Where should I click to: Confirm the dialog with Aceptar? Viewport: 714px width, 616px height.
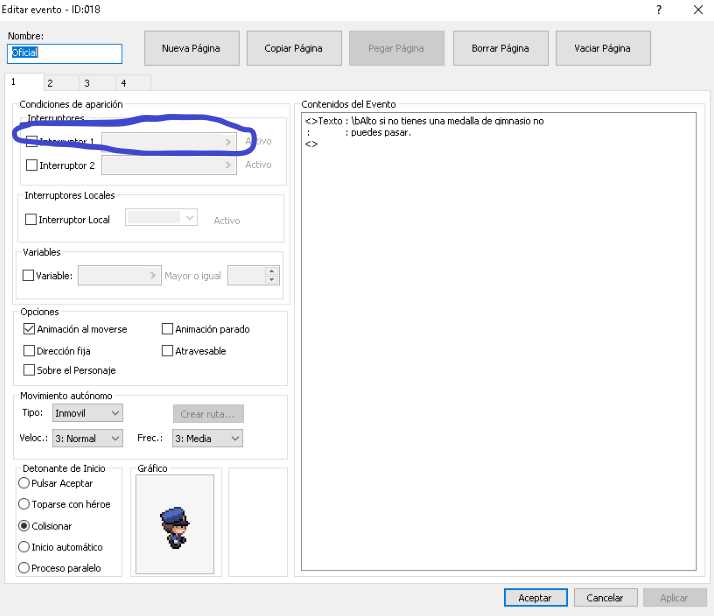535,597
